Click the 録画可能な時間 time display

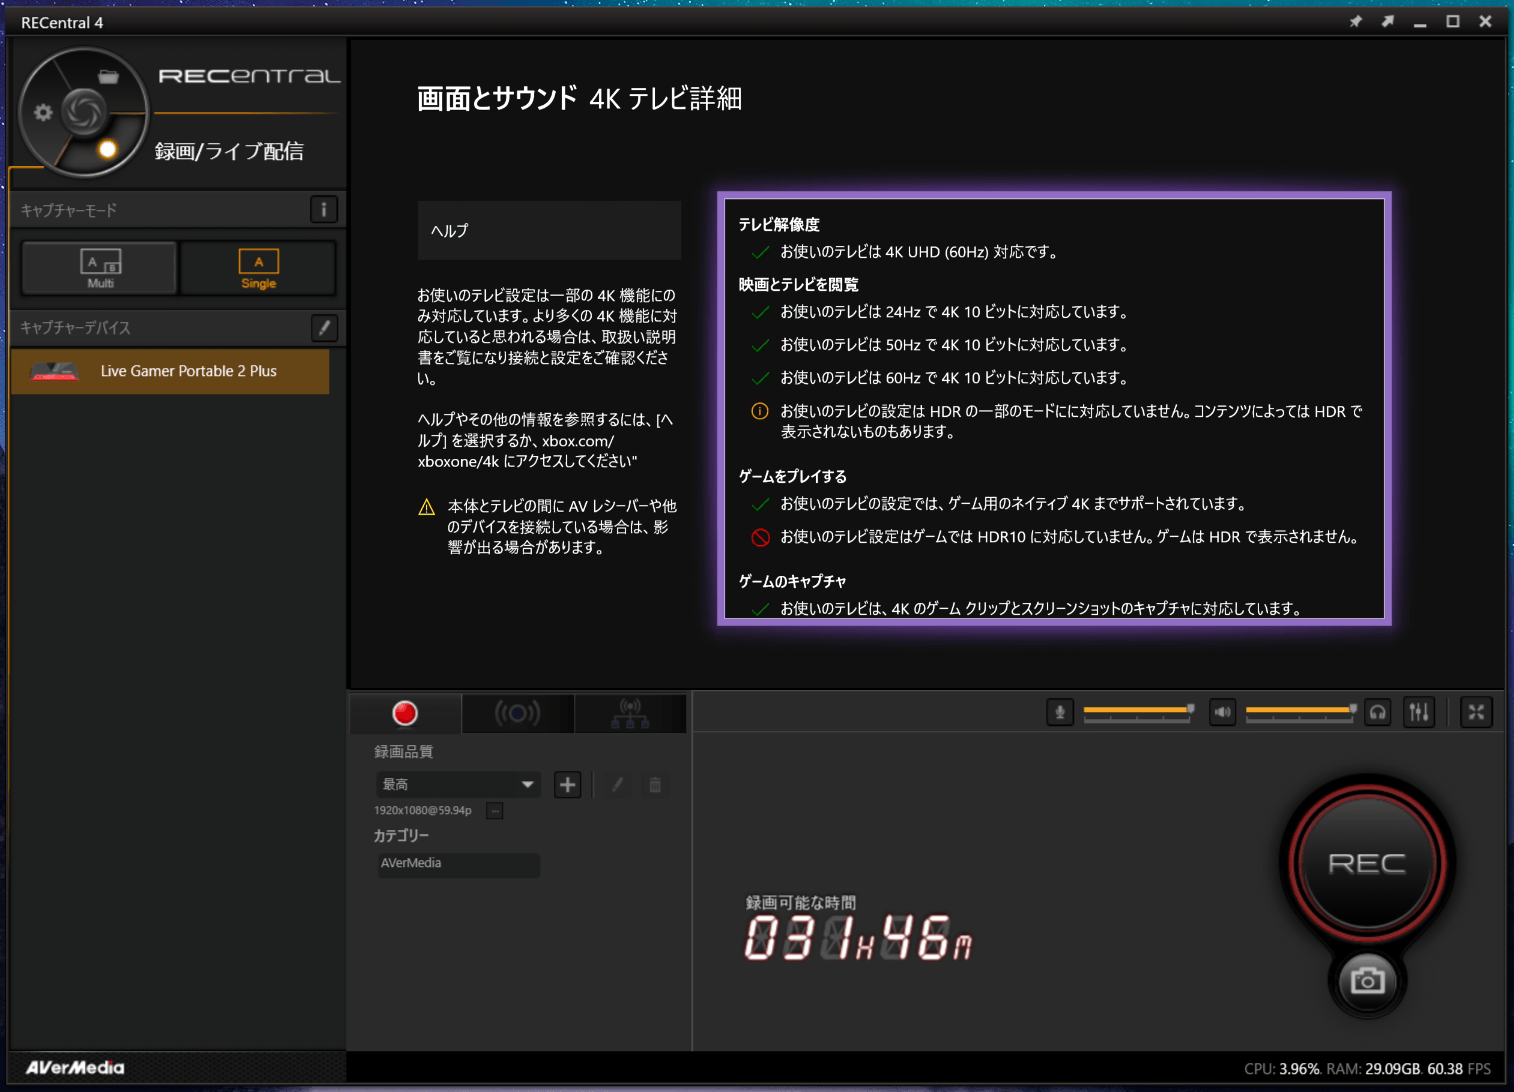(x=858, y=928)
